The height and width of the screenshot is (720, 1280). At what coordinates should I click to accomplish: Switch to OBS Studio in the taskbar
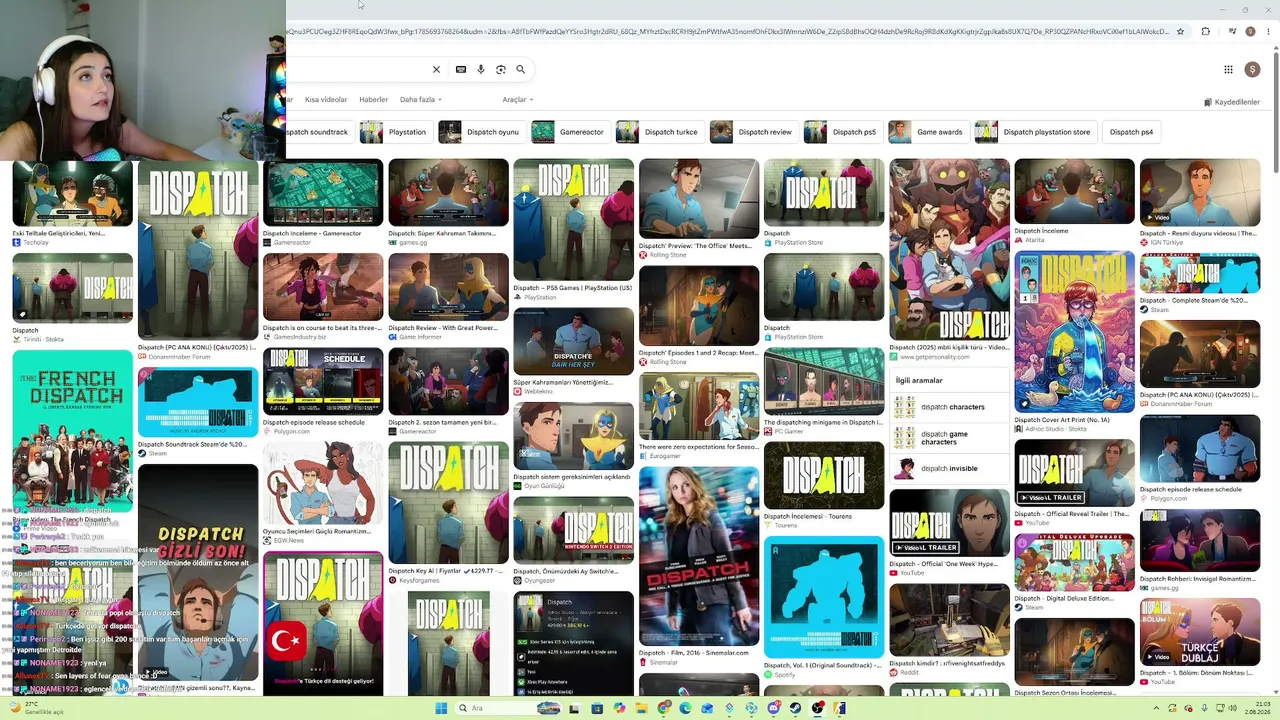click(818, 708)
